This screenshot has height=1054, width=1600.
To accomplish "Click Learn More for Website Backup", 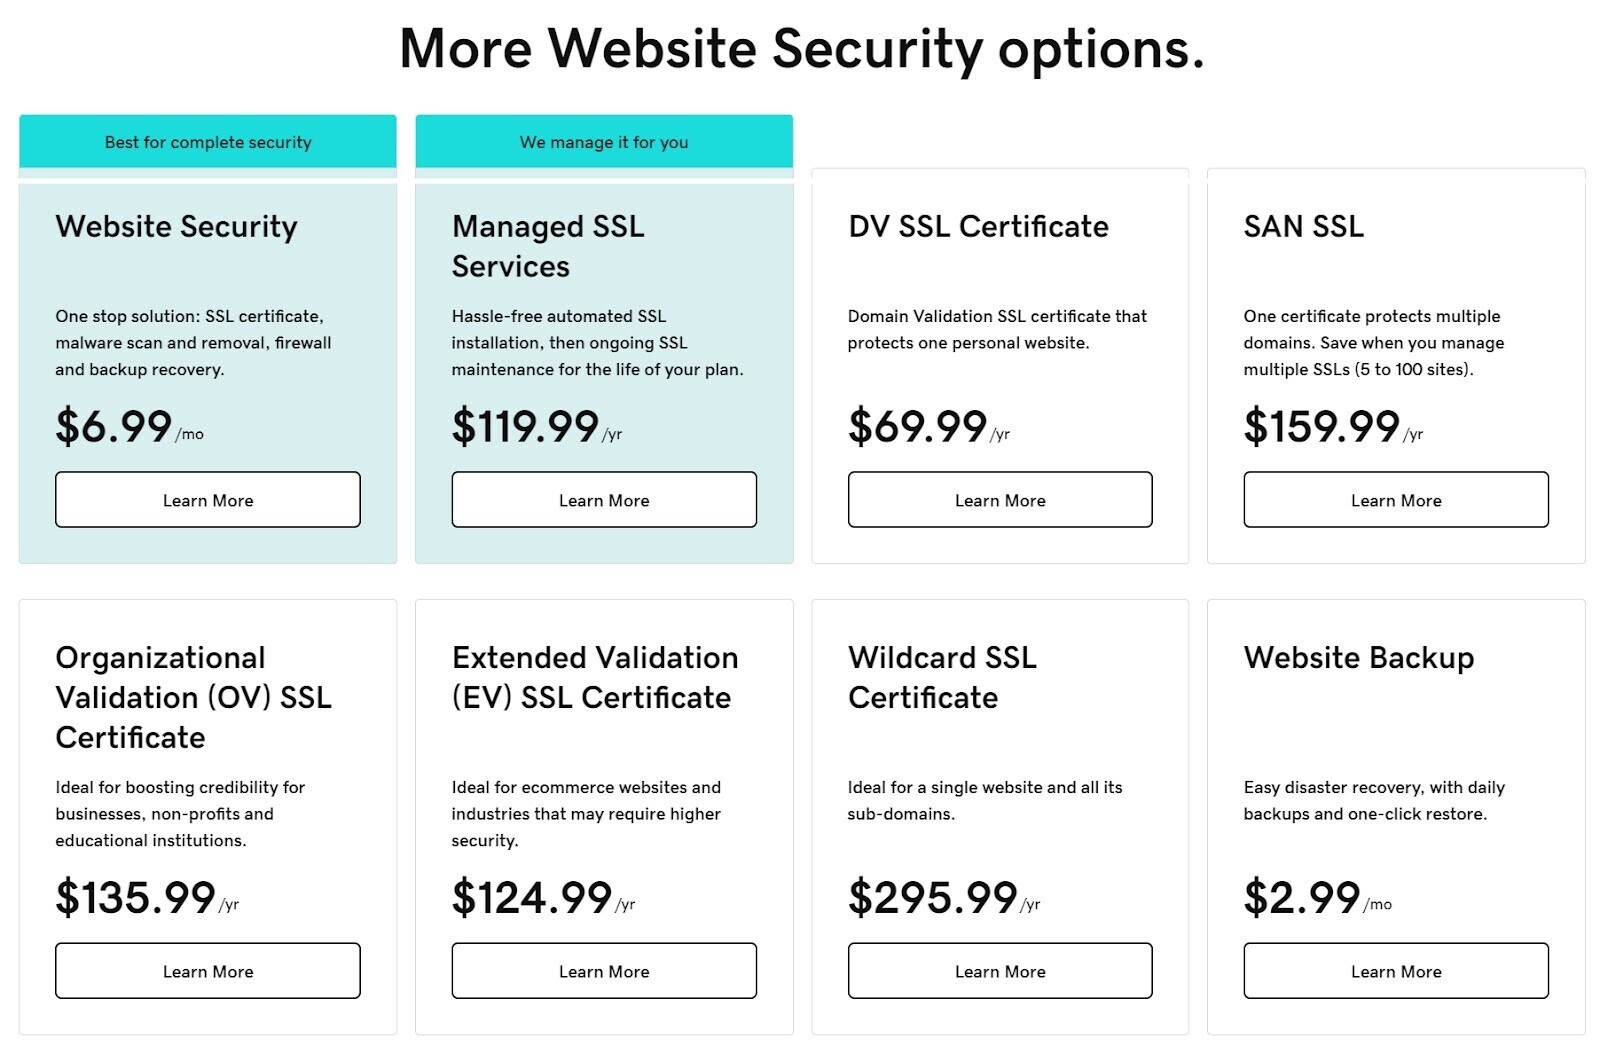I will pos(1394,971).
